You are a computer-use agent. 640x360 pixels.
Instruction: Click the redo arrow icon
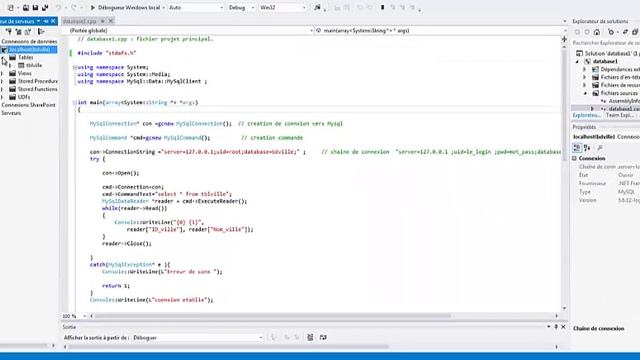[x=74, y=7]
